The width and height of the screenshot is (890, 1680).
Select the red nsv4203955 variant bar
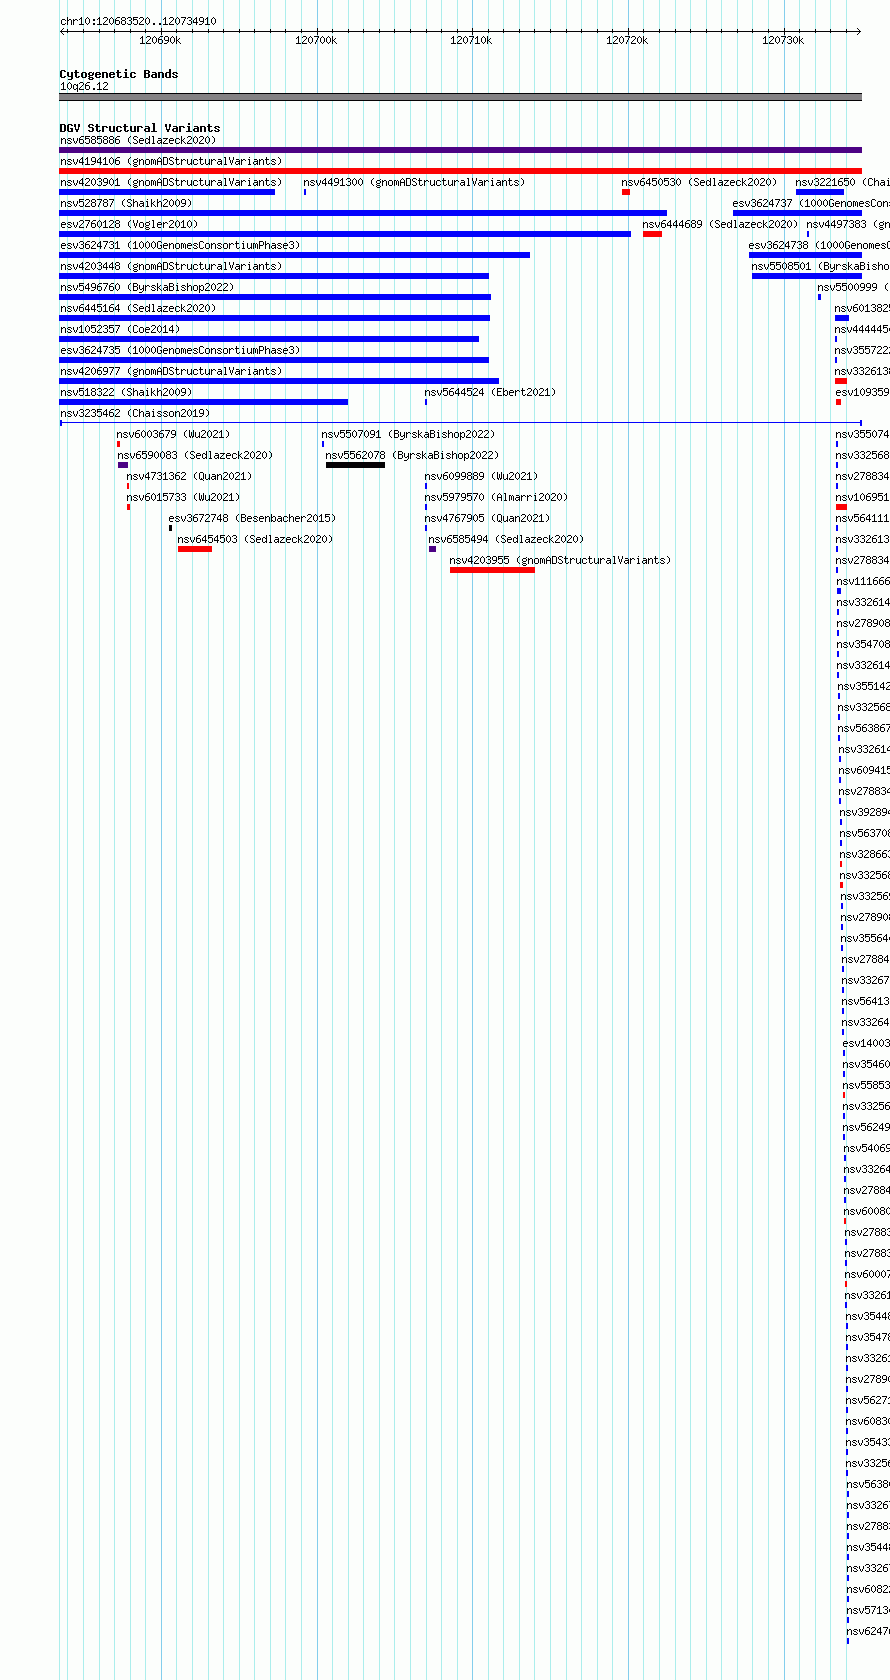(x=492, y=570)
